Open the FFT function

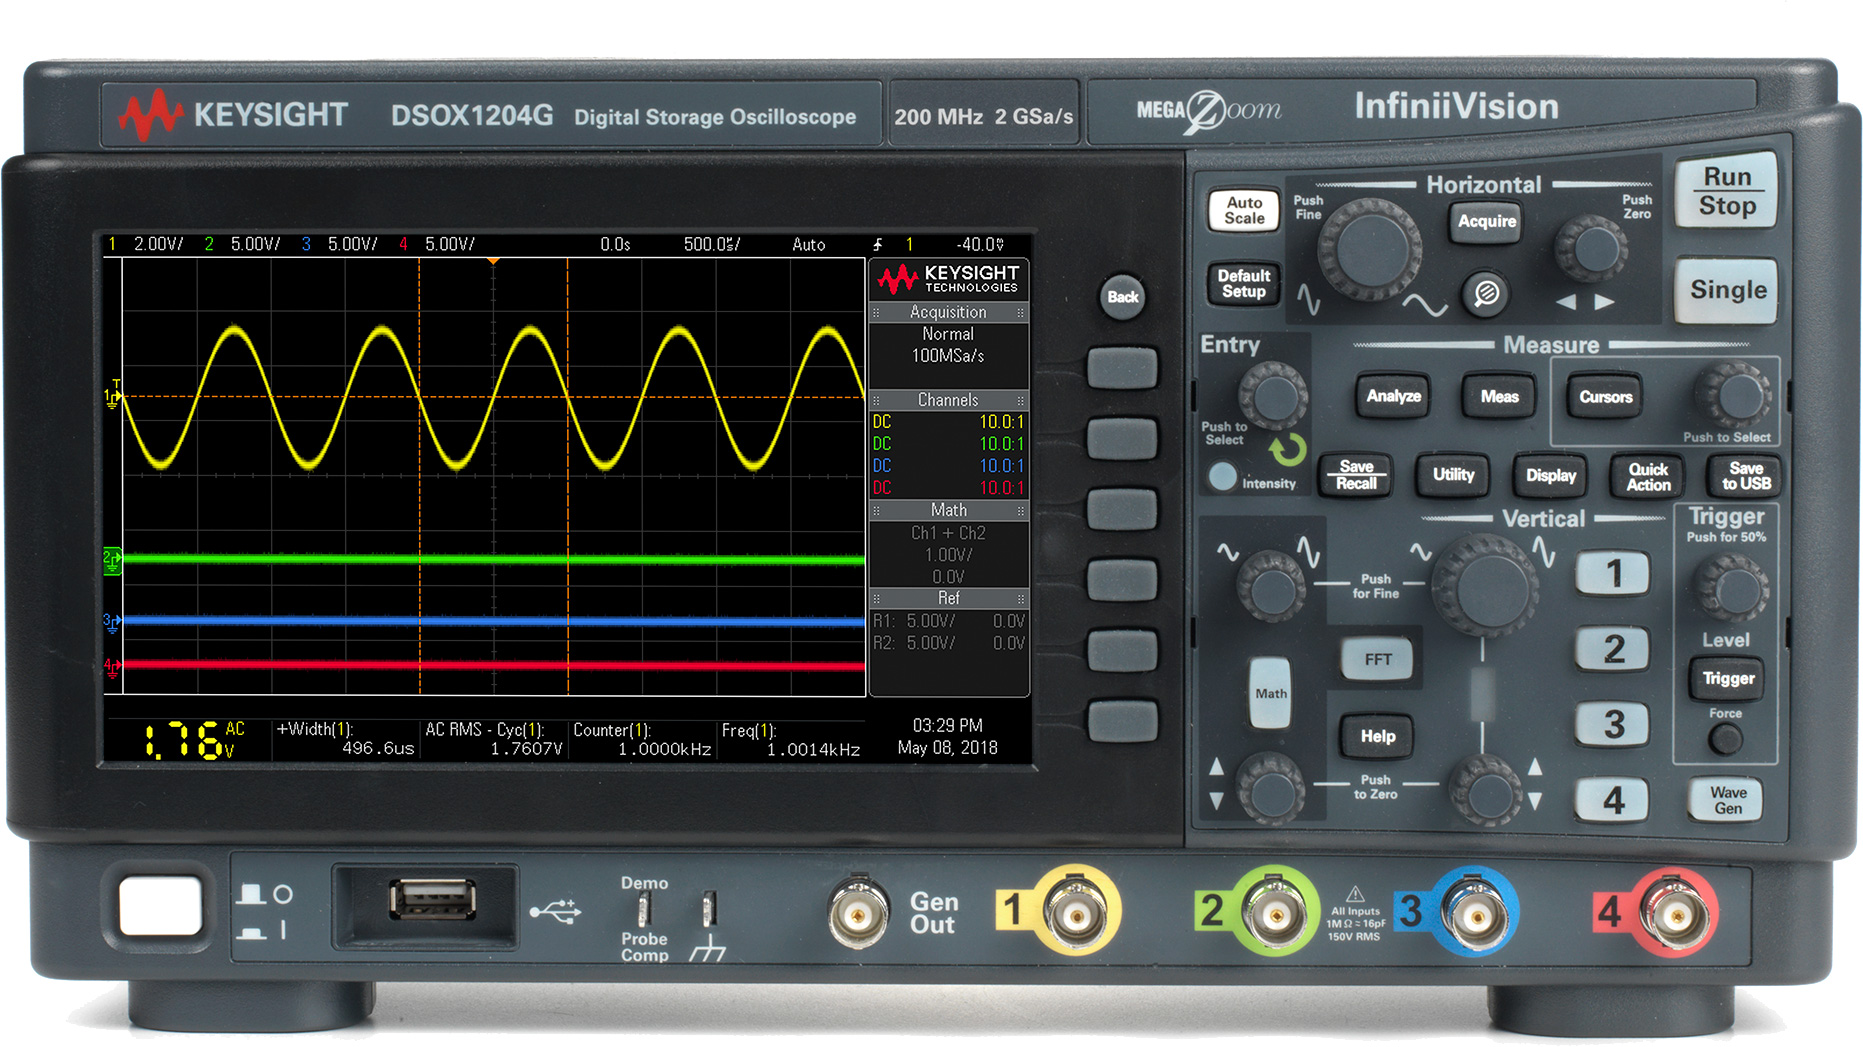[x=1377, y=659]
